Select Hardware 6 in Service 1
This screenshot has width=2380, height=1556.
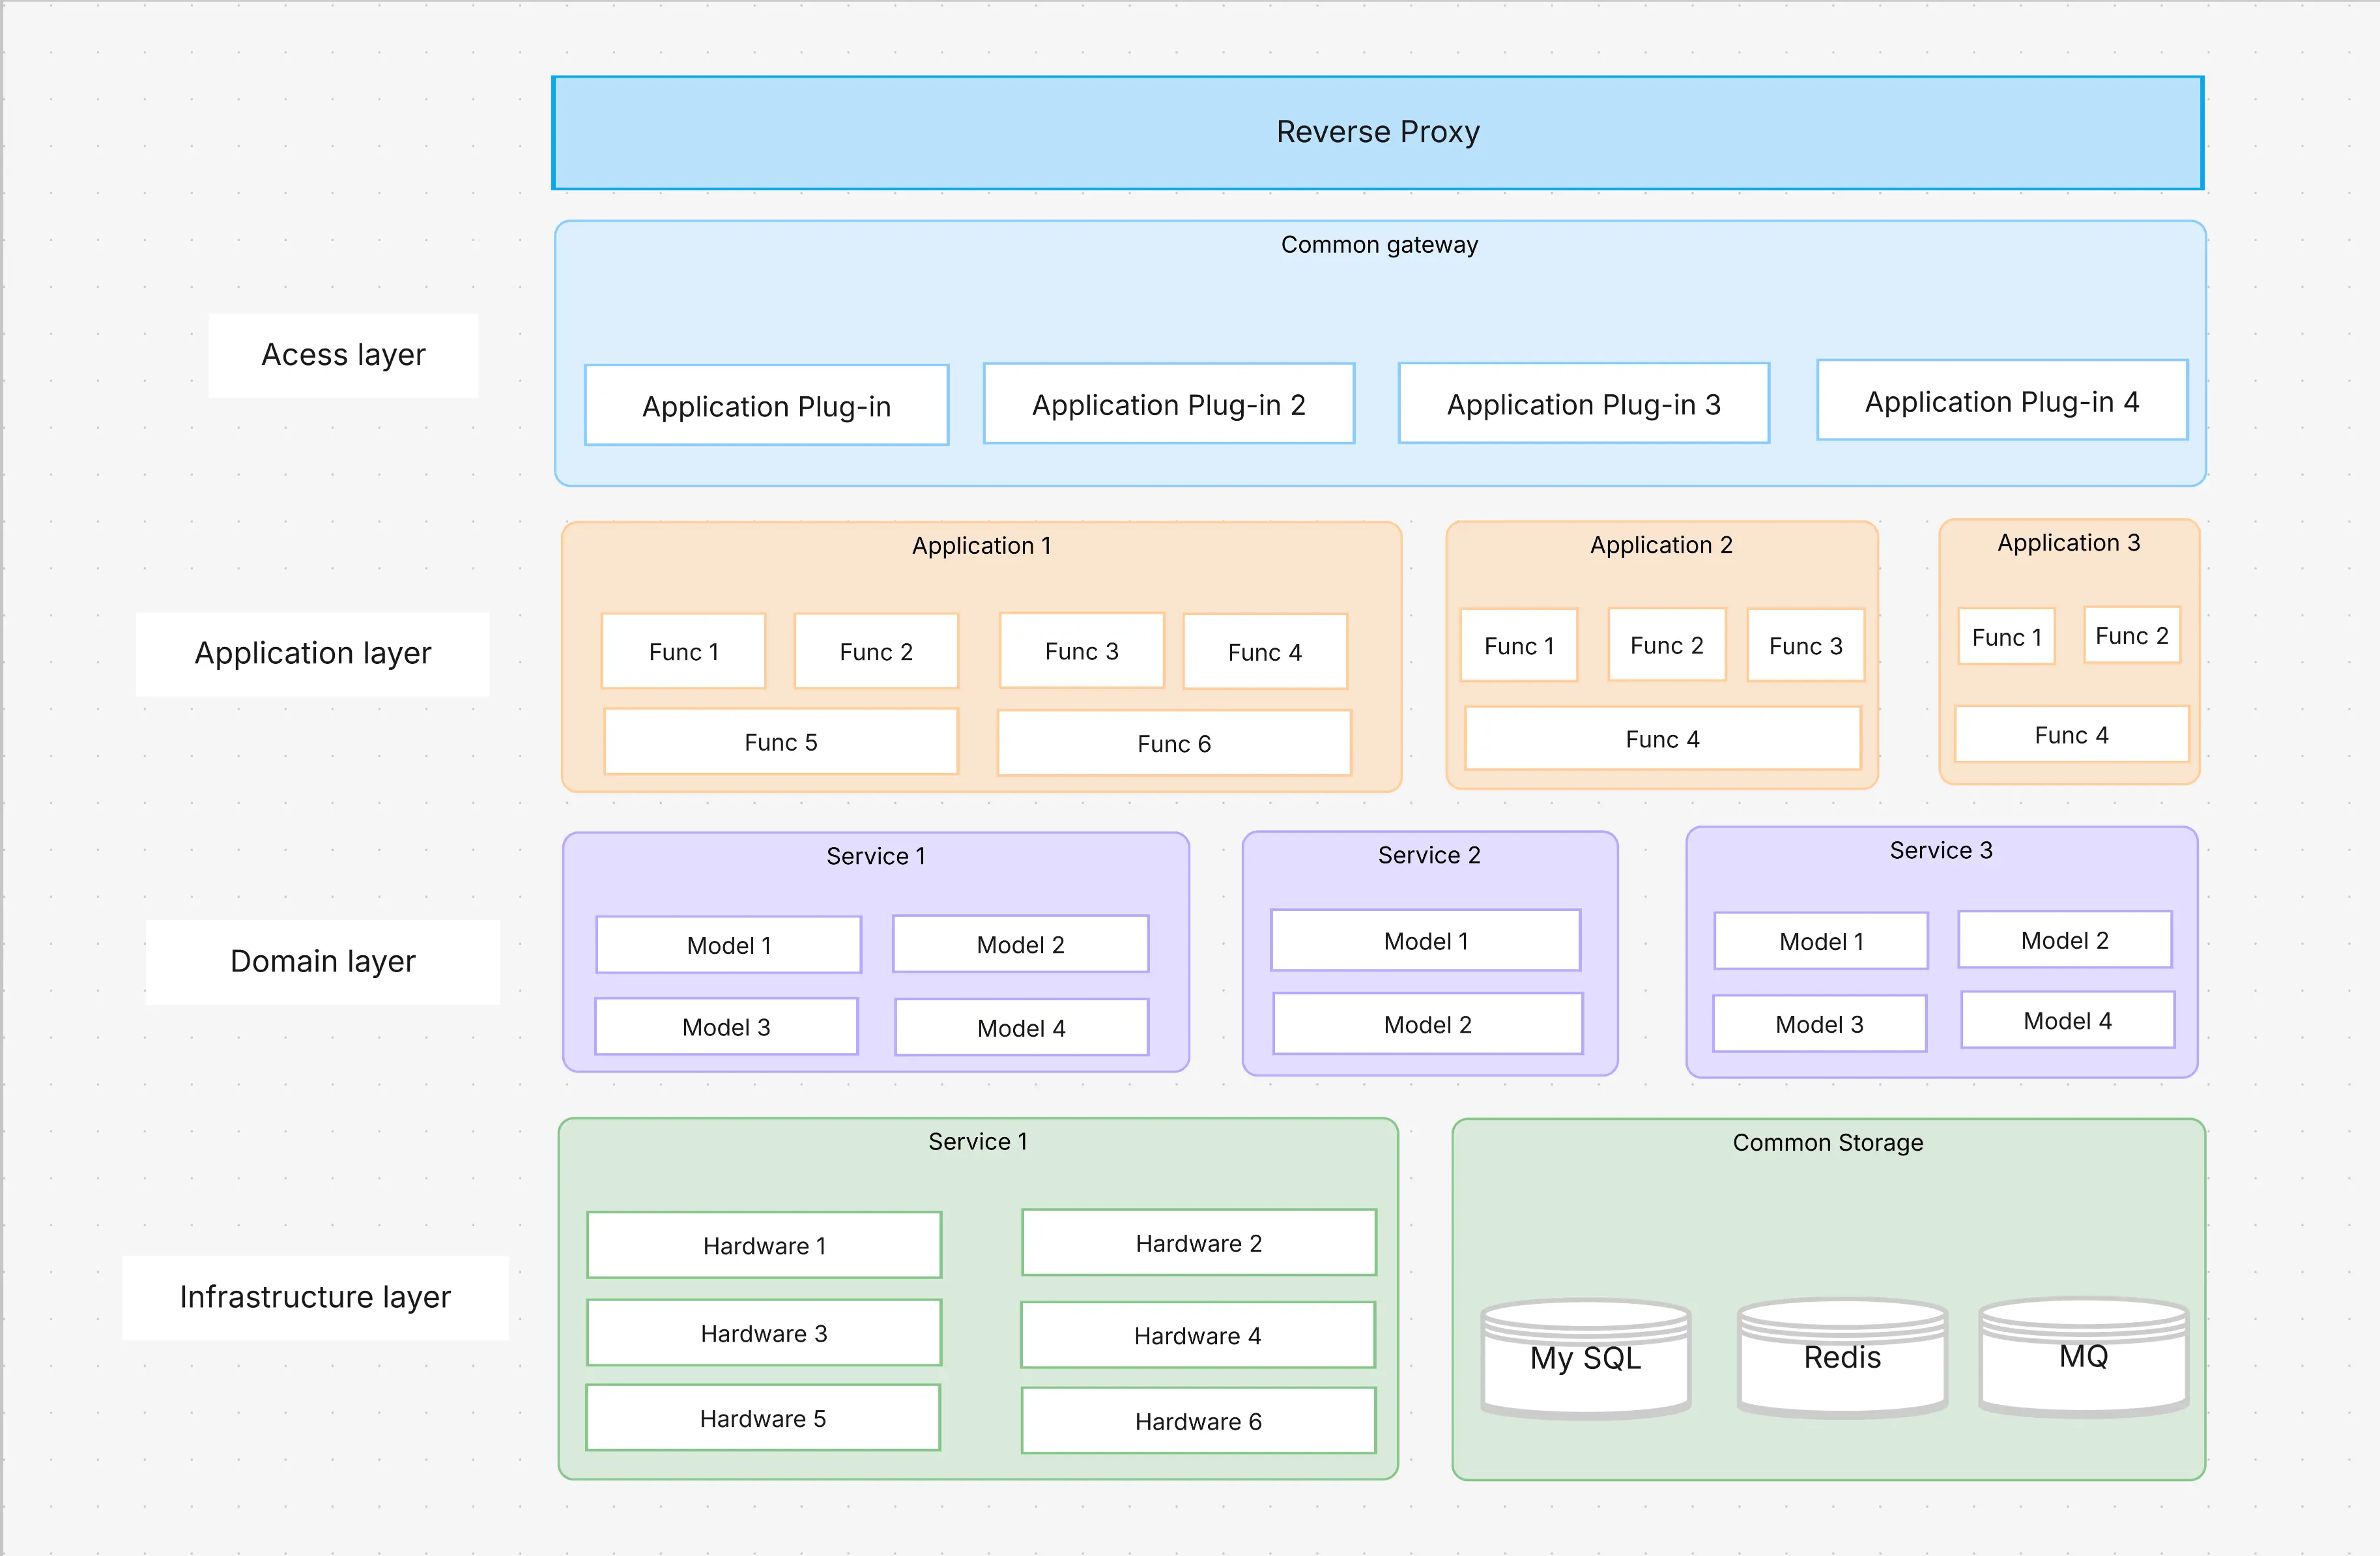(x=1198, y=1421)
